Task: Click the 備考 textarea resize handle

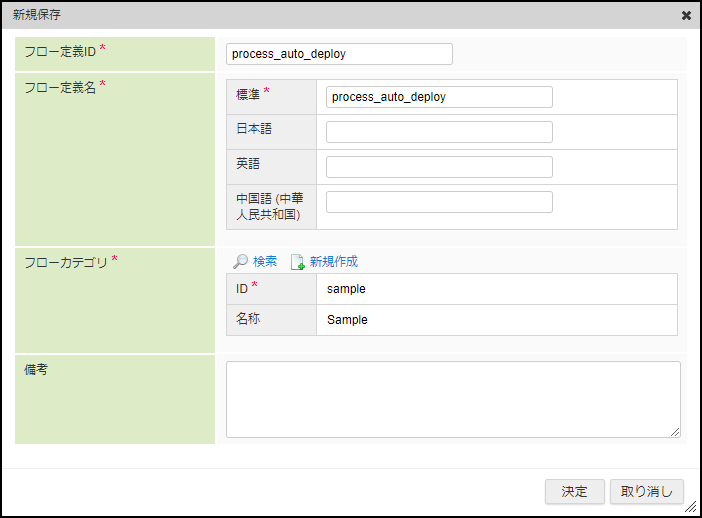Action: point(675,432)
